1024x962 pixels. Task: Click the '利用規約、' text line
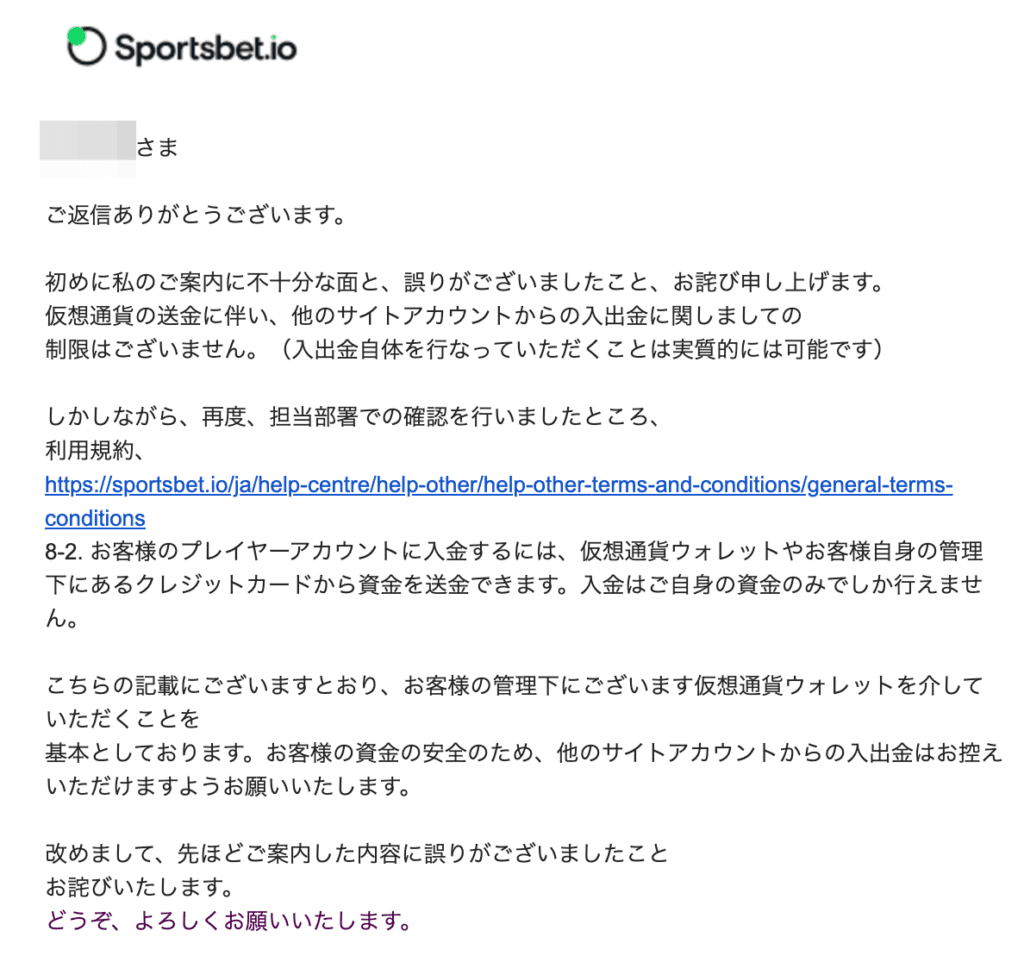pos(95,451)
